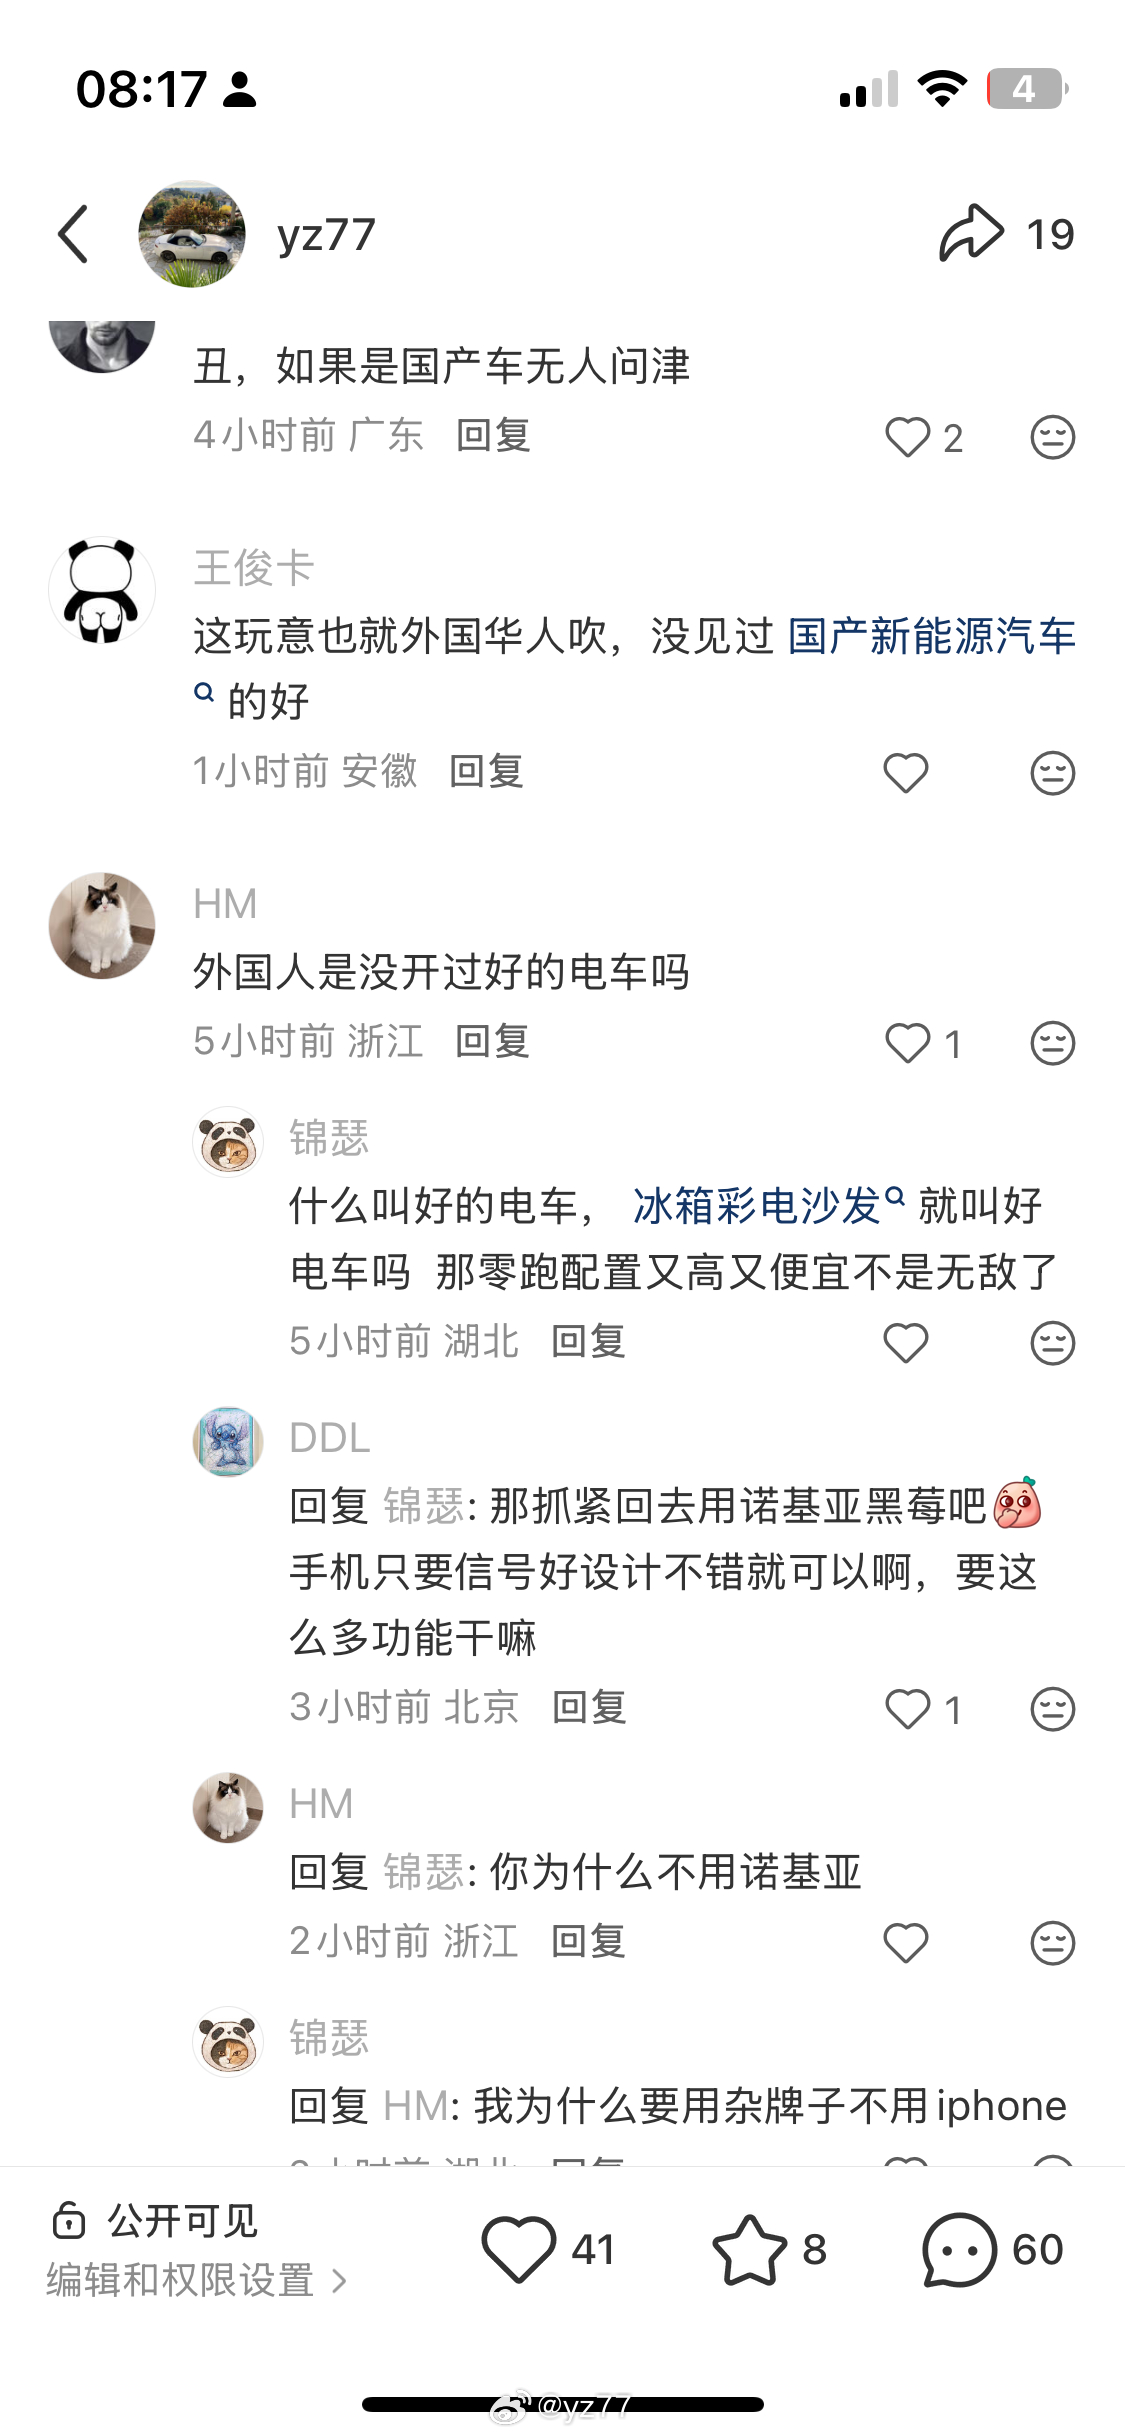Open 王俊卡's panda avatar

[x=102, y=590]
